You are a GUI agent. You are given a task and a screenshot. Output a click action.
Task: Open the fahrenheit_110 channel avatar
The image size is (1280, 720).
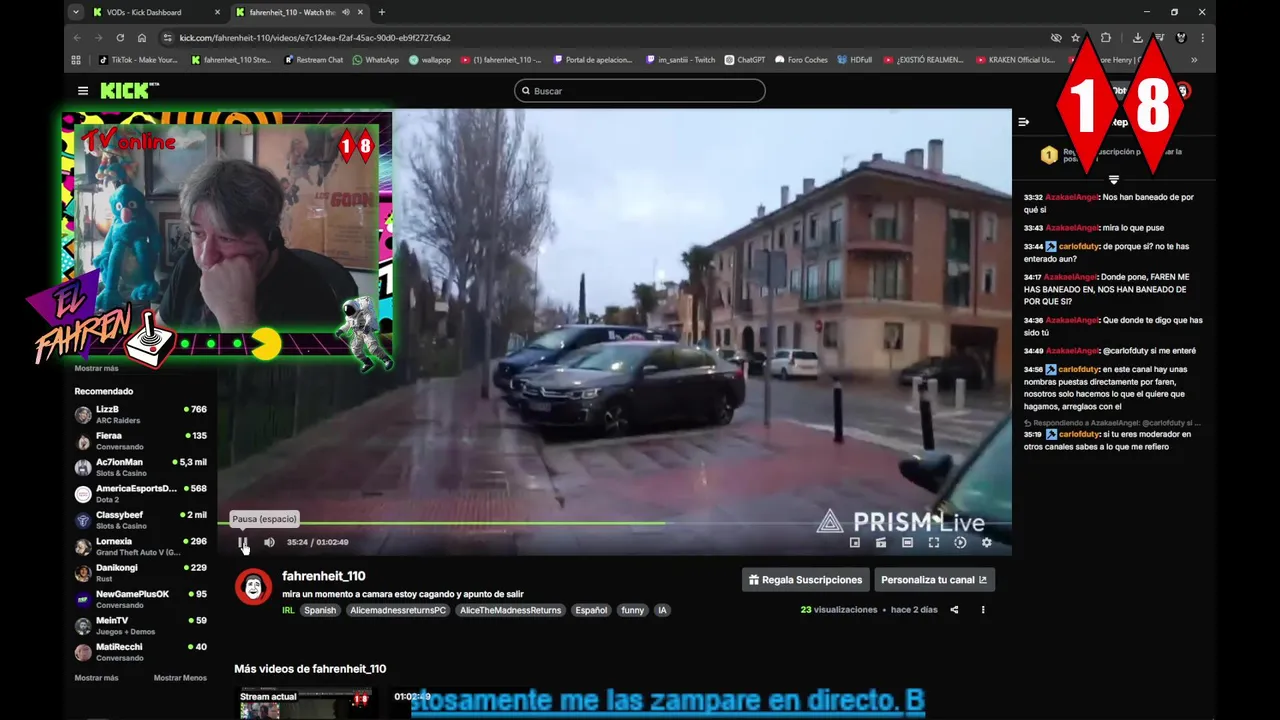coord(253,587)
